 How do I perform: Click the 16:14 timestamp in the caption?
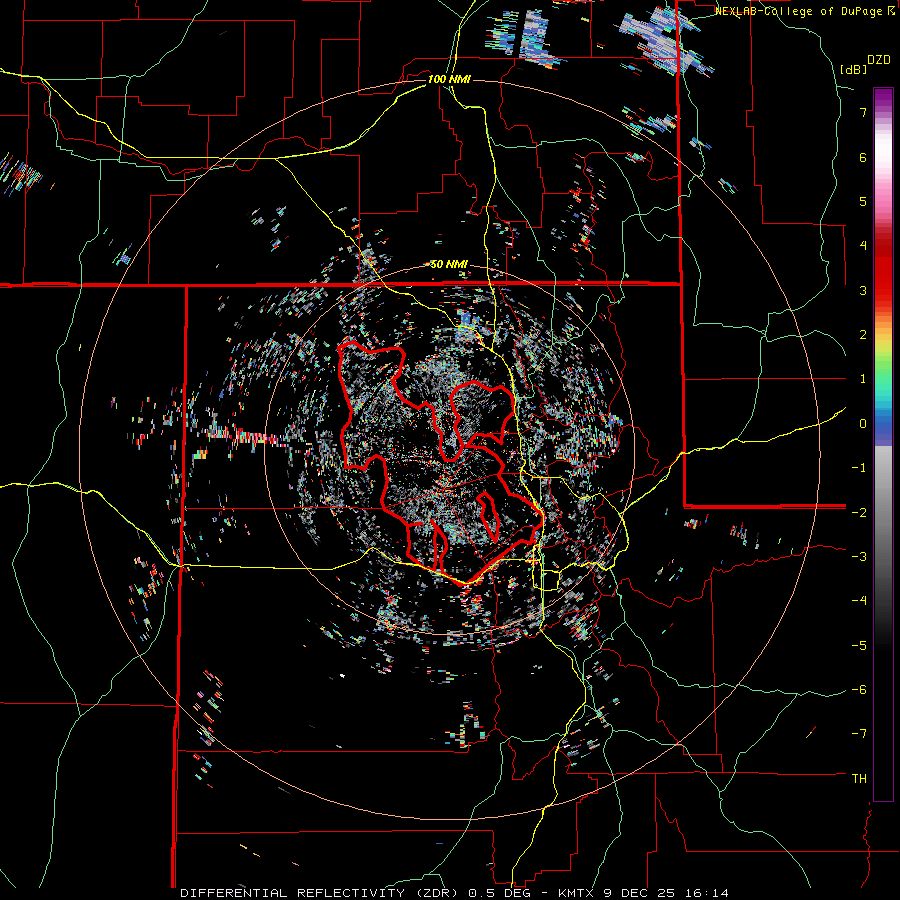click(x=709, y=893)
